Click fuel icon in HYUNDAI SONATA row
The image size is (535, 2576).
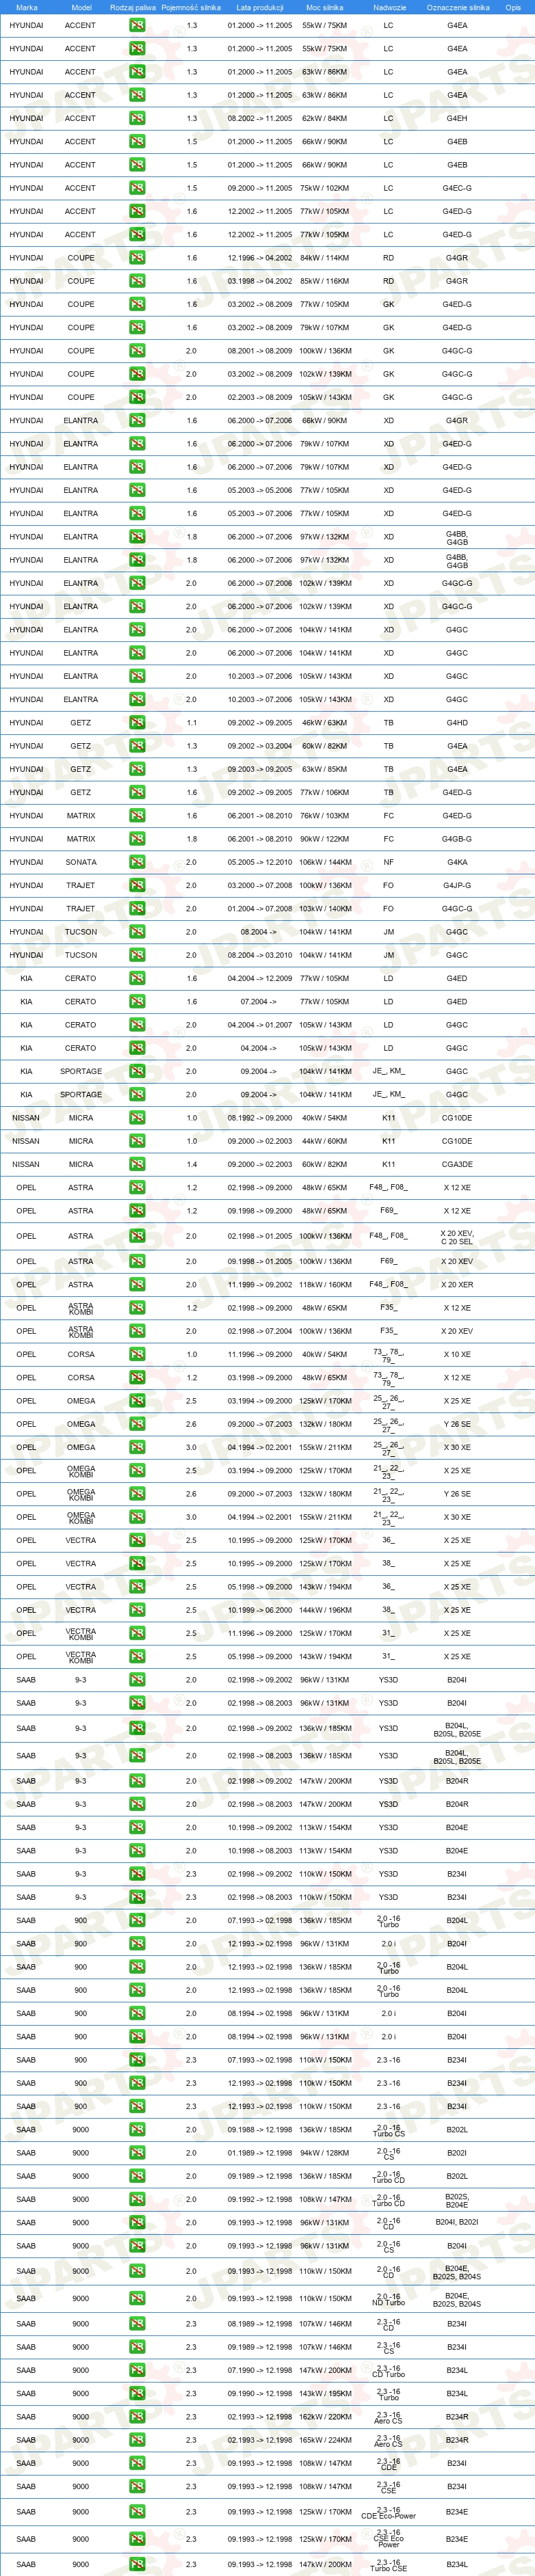[x=137, y=862]
